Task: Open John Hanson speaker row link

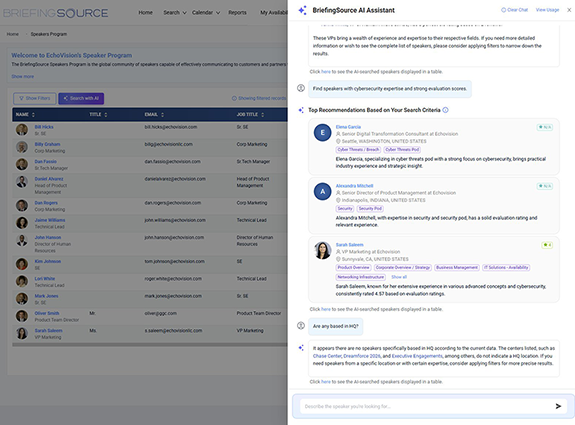Action: coord(48,237)
